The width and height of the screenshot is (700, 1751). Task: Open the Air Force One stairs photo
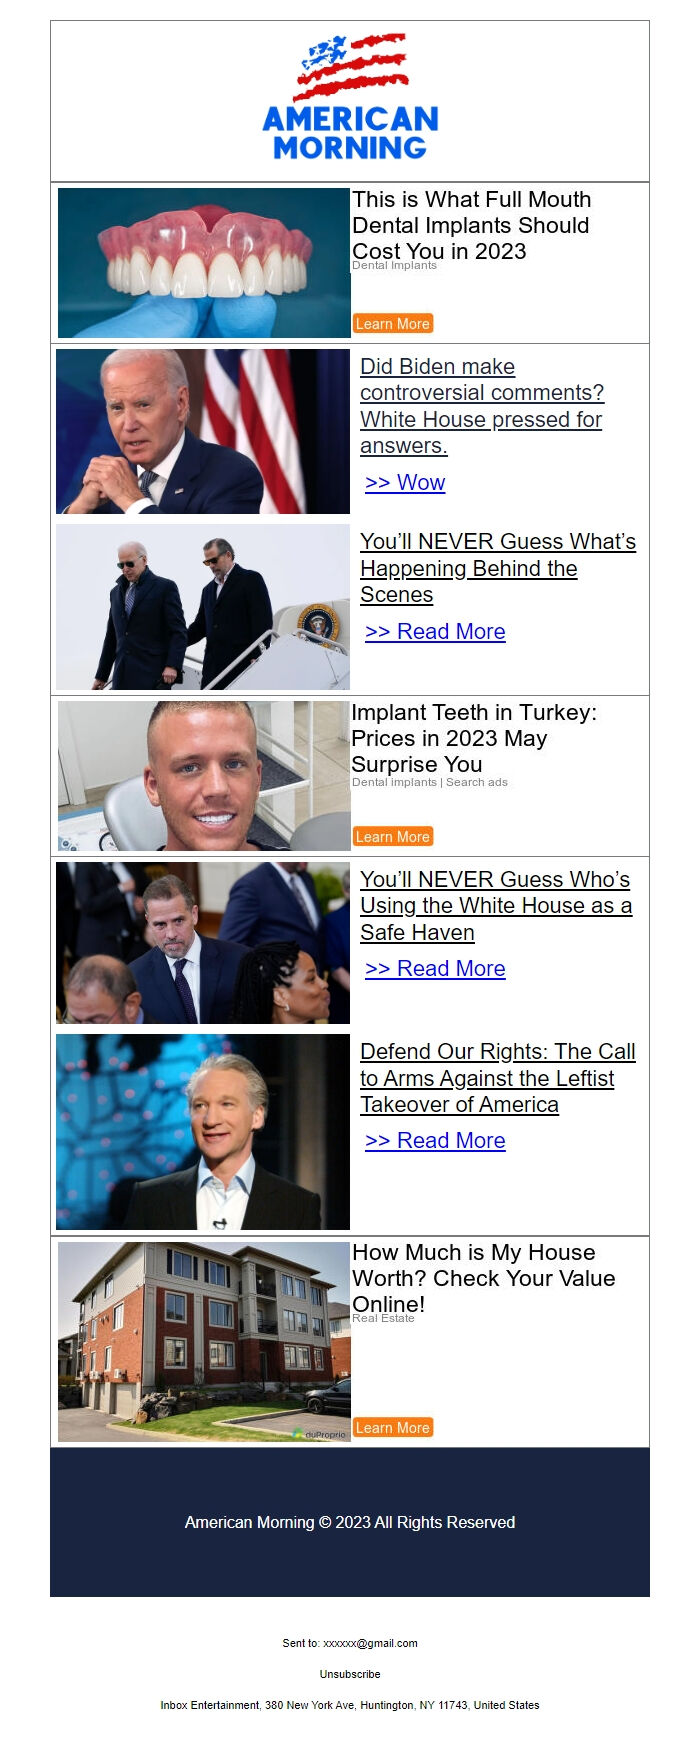pos(203,607)
